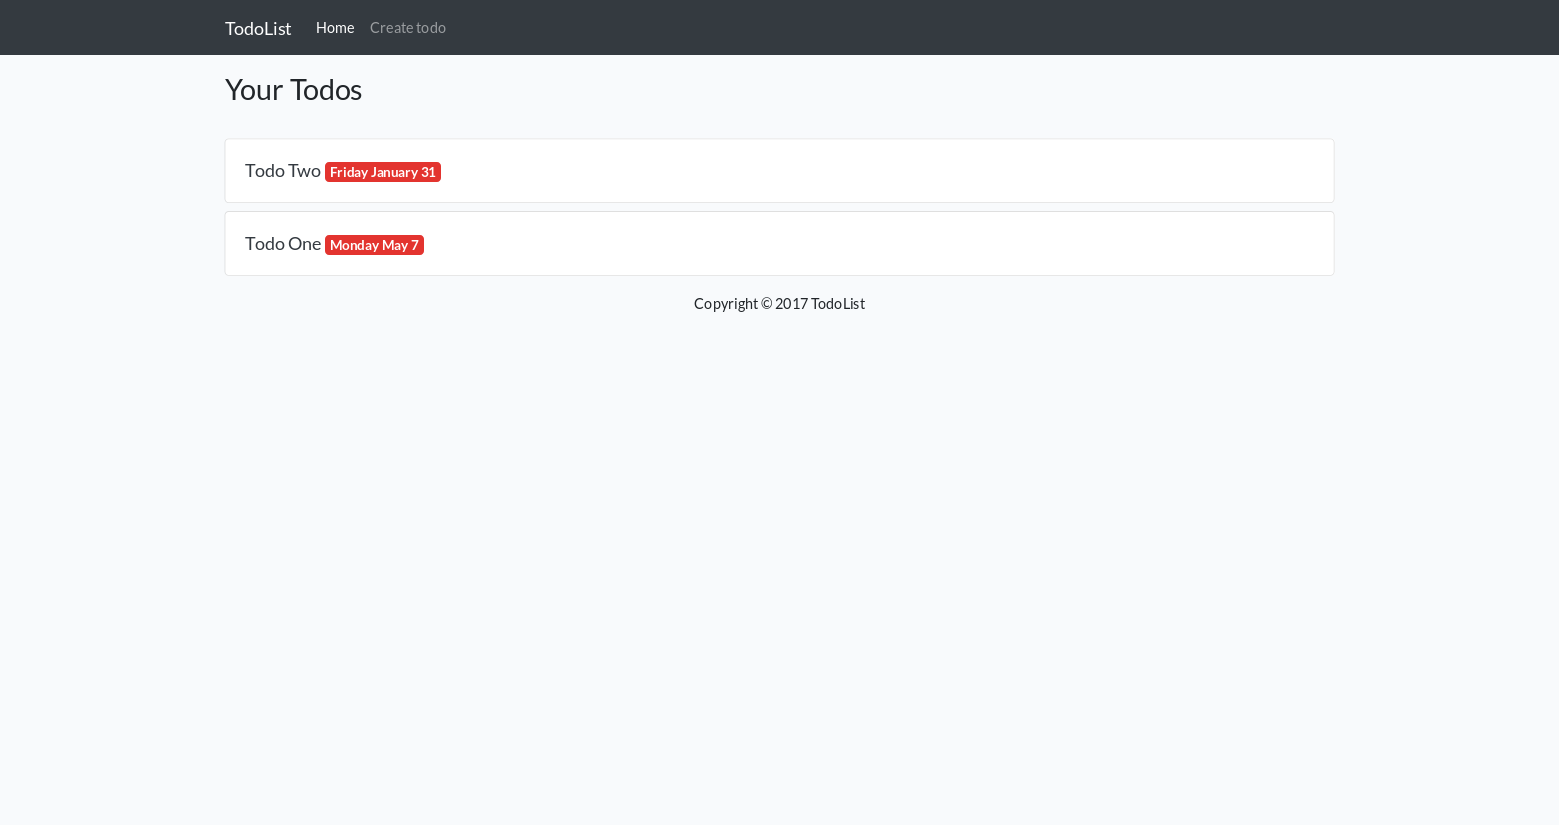
Task: Open the Create todo page
Action: point(408,28)
